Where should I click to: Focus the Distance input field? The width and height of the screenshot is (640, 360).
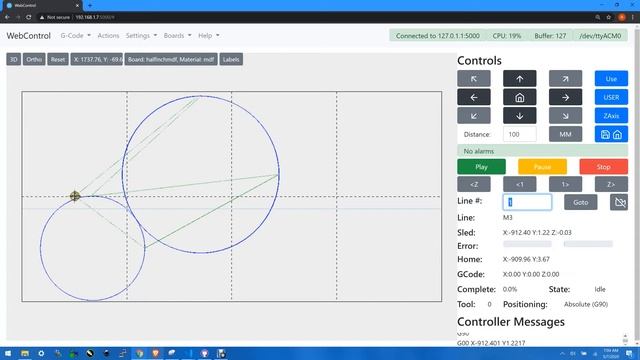tap(519, 134)
